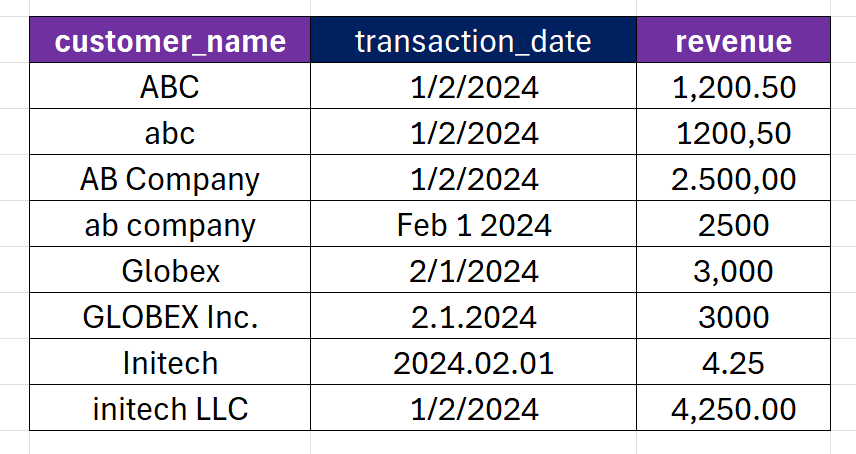Select the 2.500,00 revenue cell
This screenshot has height=454, width=856.
pos(733,179)
